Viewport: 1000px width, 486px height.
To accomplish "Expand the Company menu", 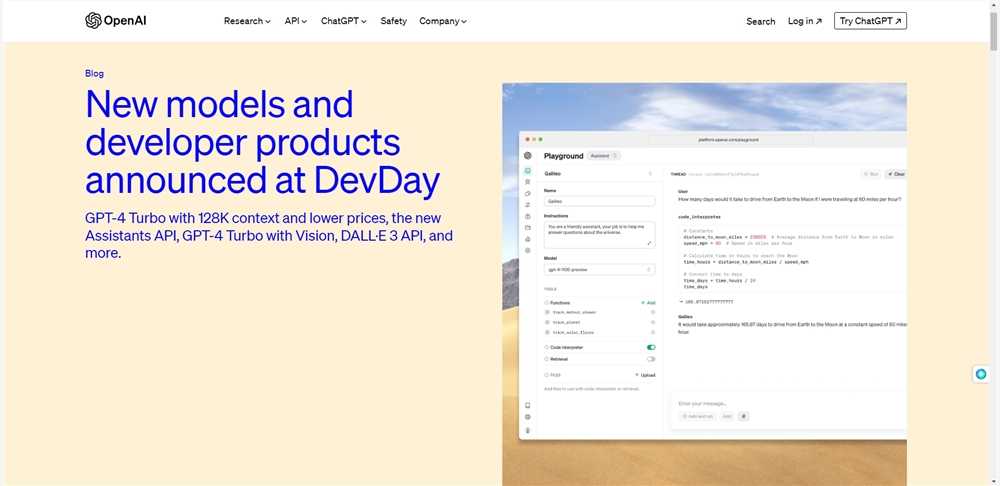I will (x=443, y=21).
